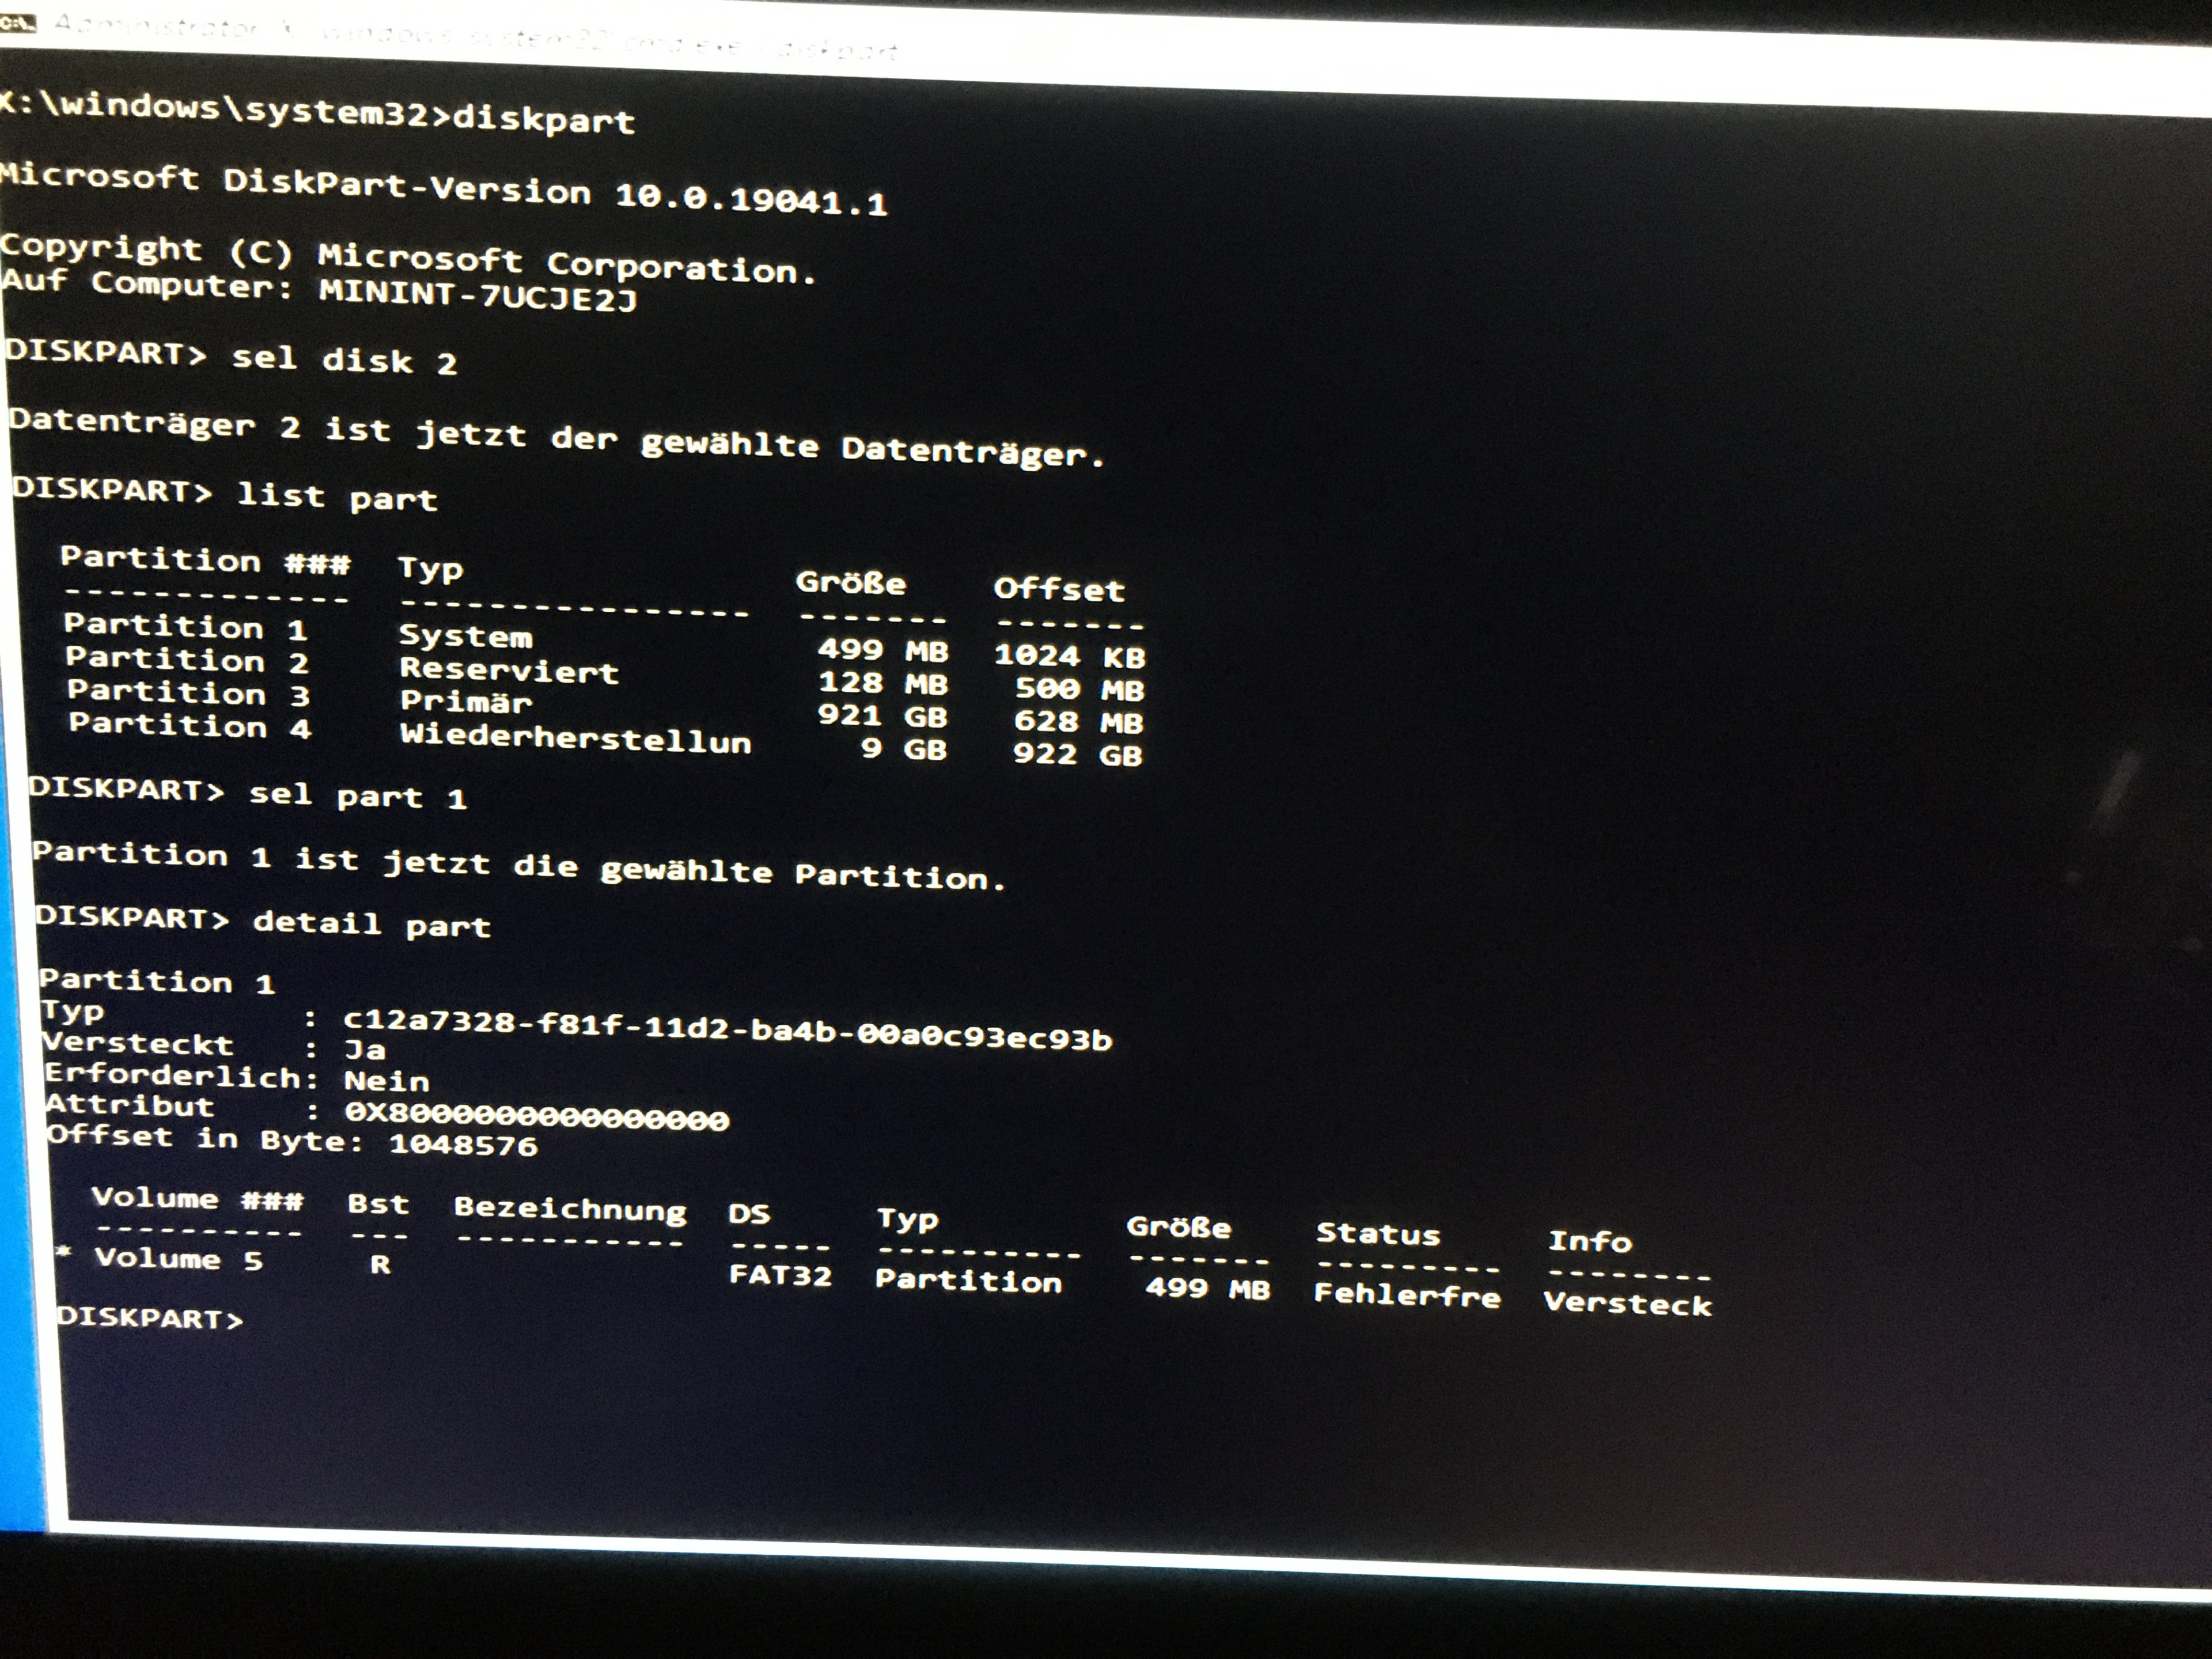Click the 'Offset' column header

1058,589
